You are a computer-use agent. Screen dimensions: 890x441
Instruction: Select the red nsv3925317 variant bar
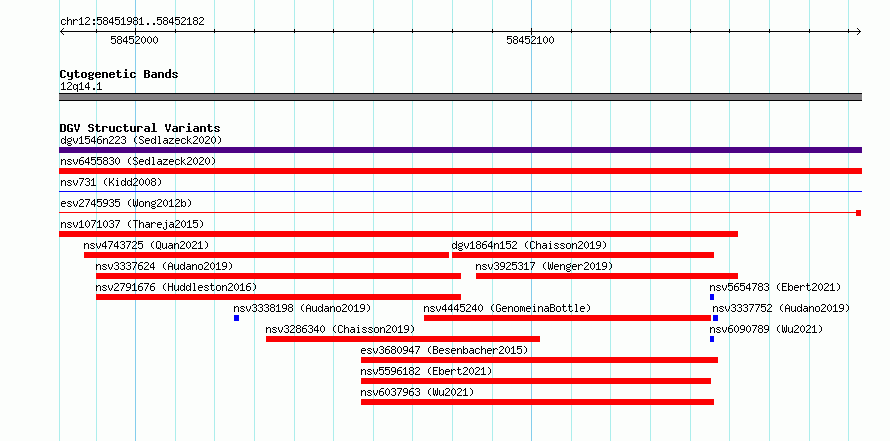pyautogui.click(x=607, y=276)
